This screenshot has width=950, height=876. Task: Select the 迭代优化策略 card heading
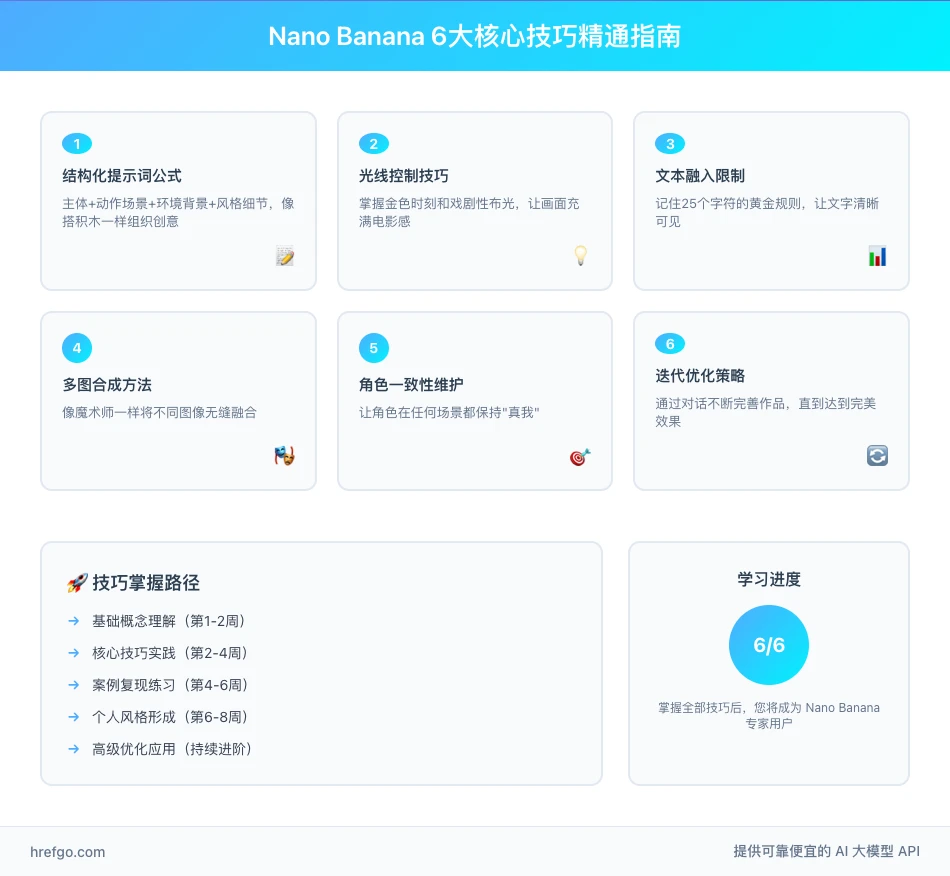[x=700, y=376]
